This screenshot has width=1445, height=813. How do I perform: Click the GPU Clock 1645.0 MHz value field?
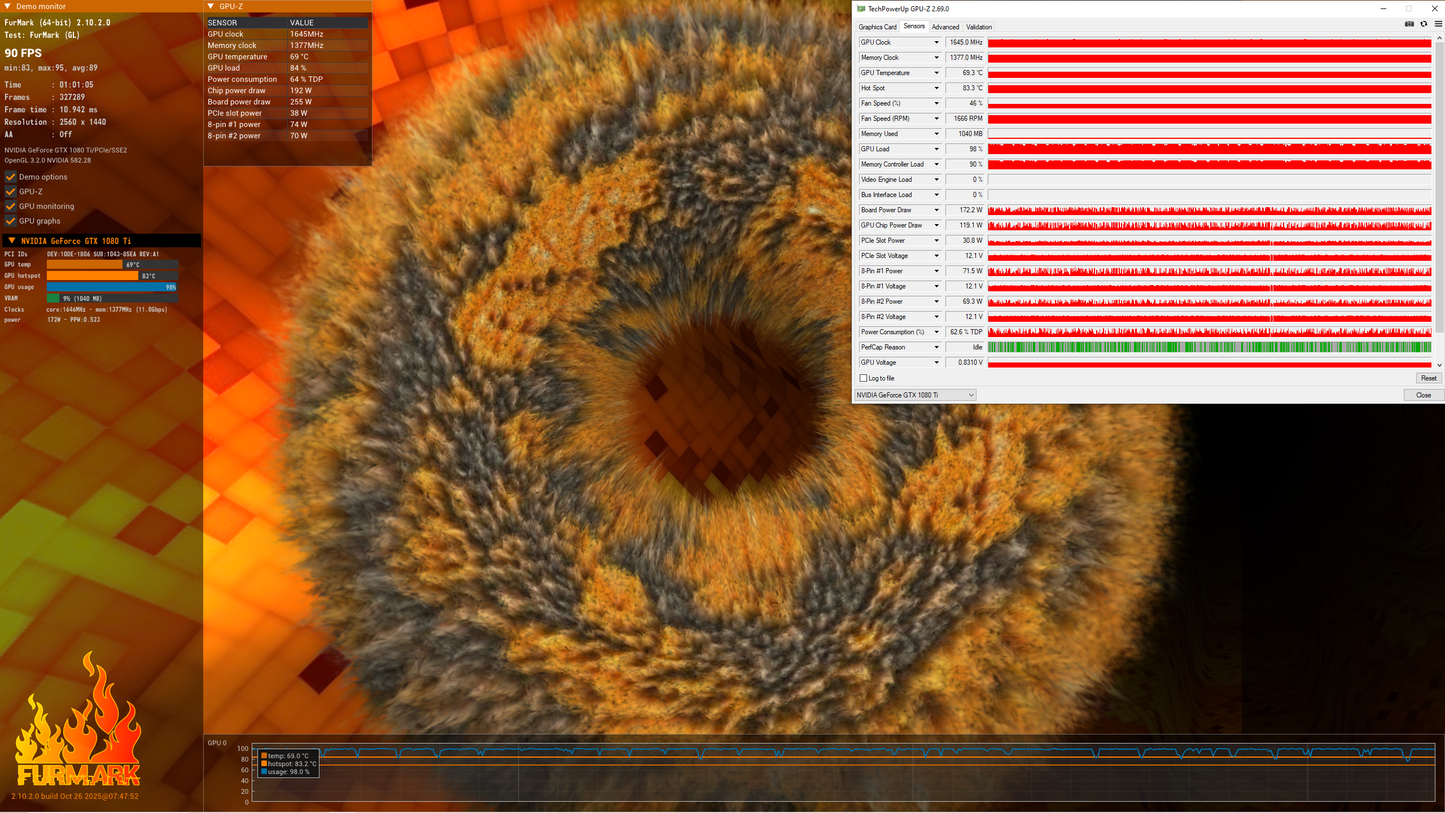[x=965, y=42]
